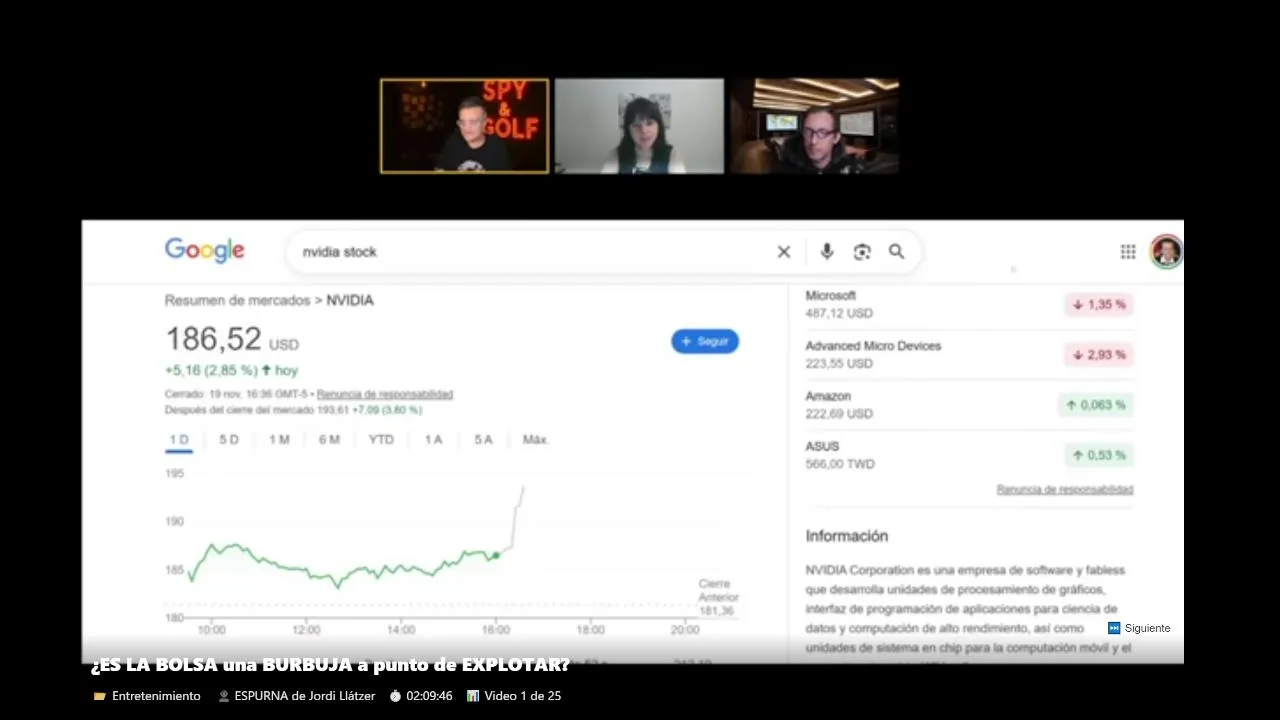The image size is (1280, 720).
Task: Follow NVIDIA with the Seguir button
Action: pos(705,341)
